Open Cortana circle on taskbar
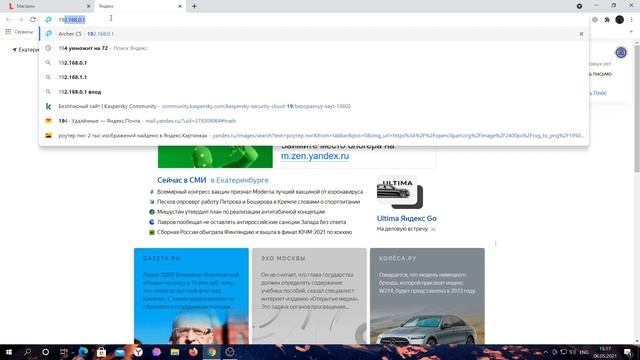Screen dimensions: 640x360 tap(45, 352)
